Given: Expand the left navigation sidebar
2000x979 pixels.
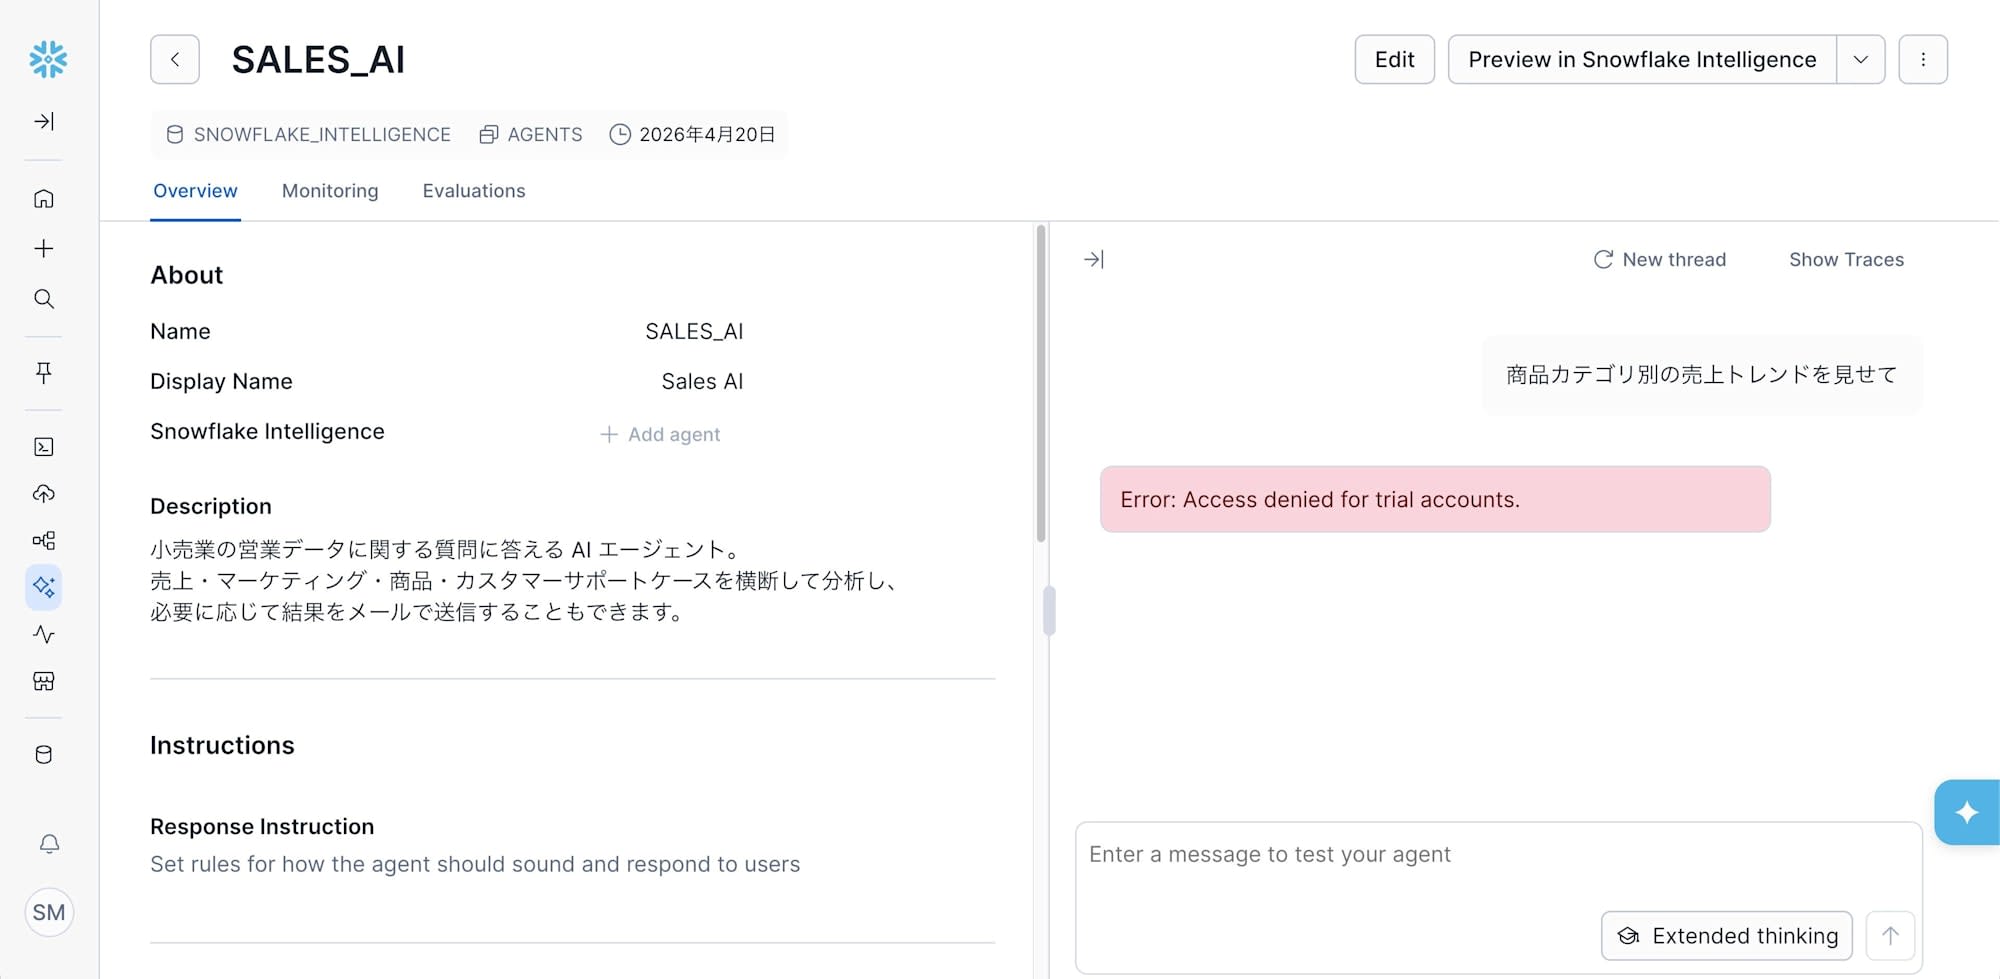Looking at the screenshot, I should coord(44,121).
